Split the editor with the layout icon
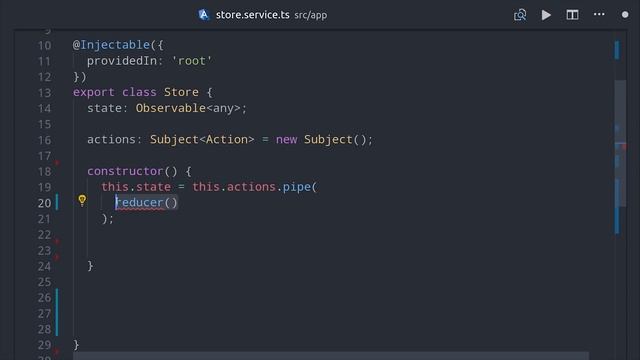 tap(572, 15)
